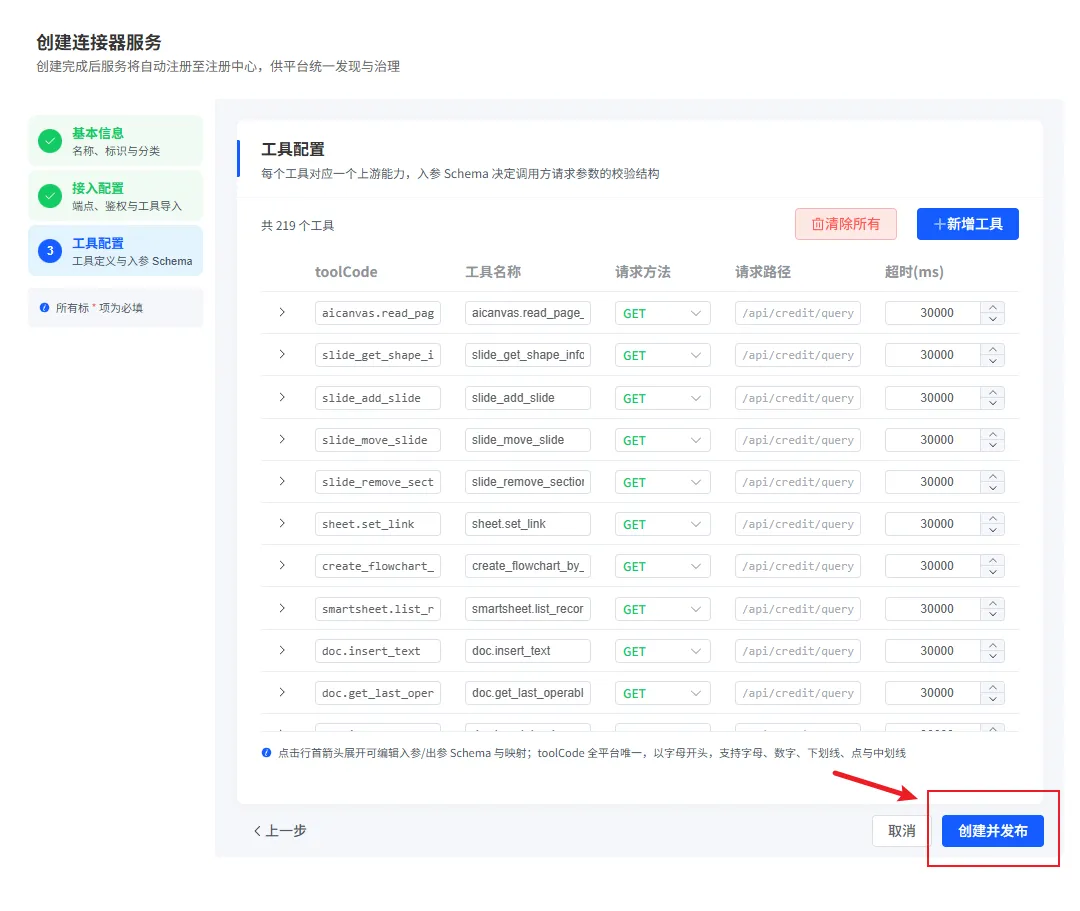Click the green check icon of 基本信息
1080x911 pixels.
pos(50,141)
